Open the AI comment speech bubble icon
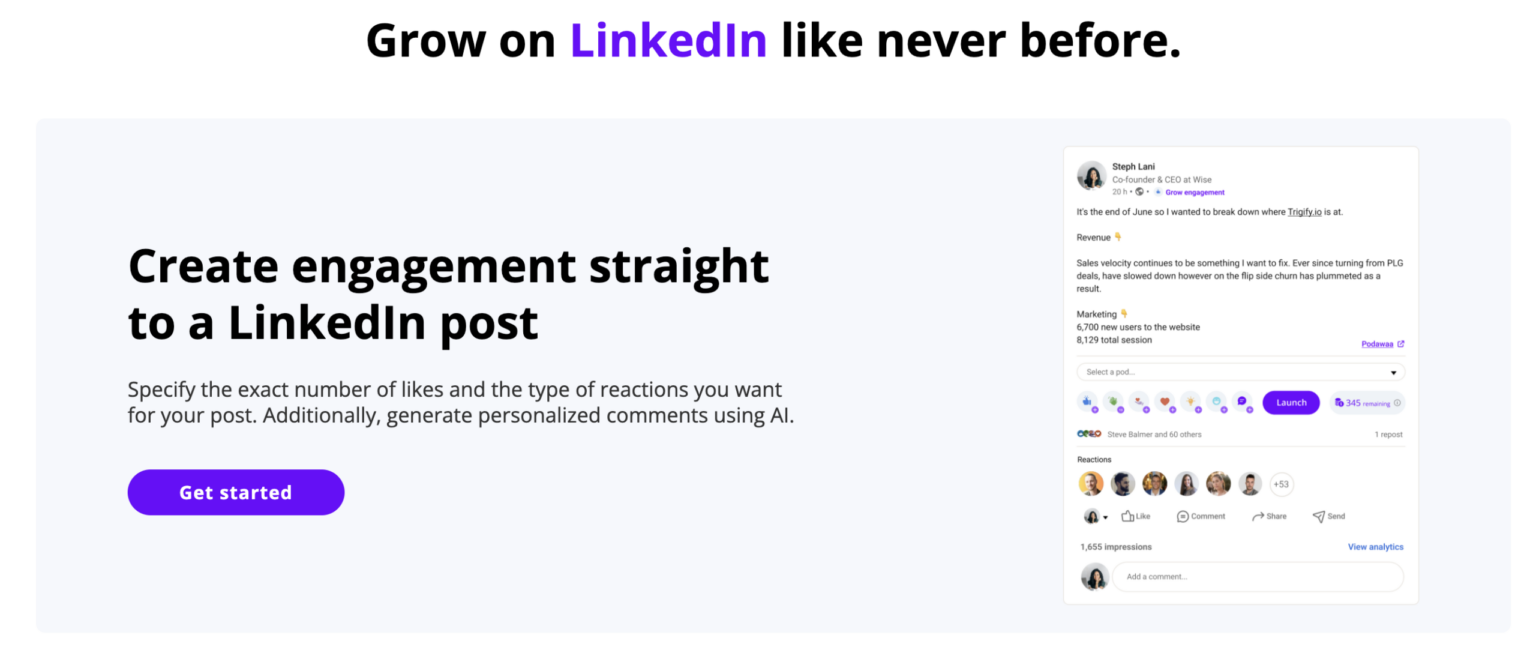The height and width of the screenshot is (659, 1536). 1241,401
